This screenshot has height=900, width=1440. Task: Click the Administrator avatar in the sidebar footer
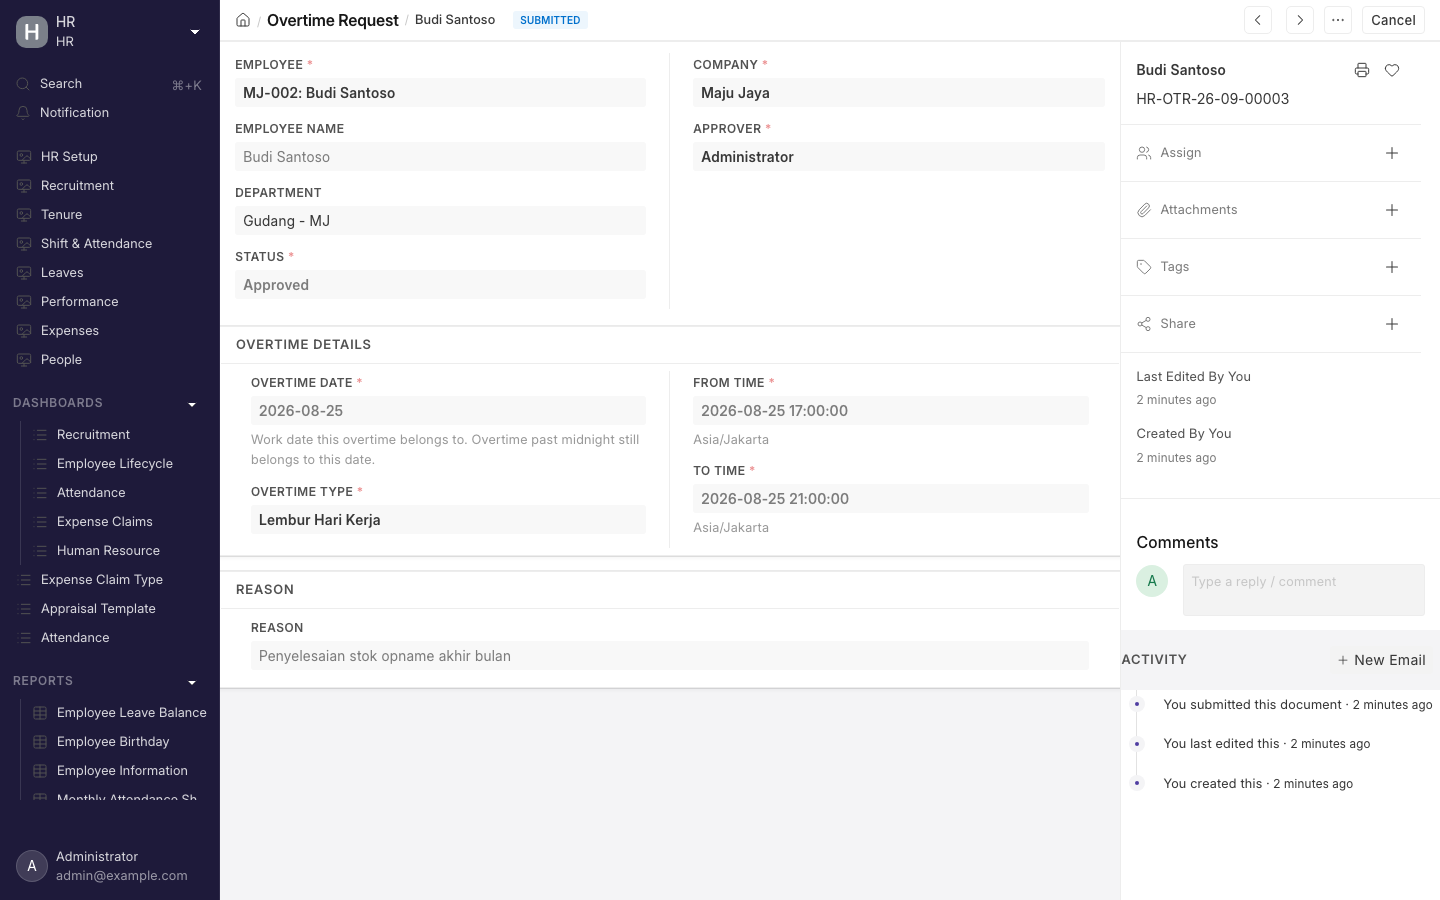pyautogui.click(x=32, y=866)
